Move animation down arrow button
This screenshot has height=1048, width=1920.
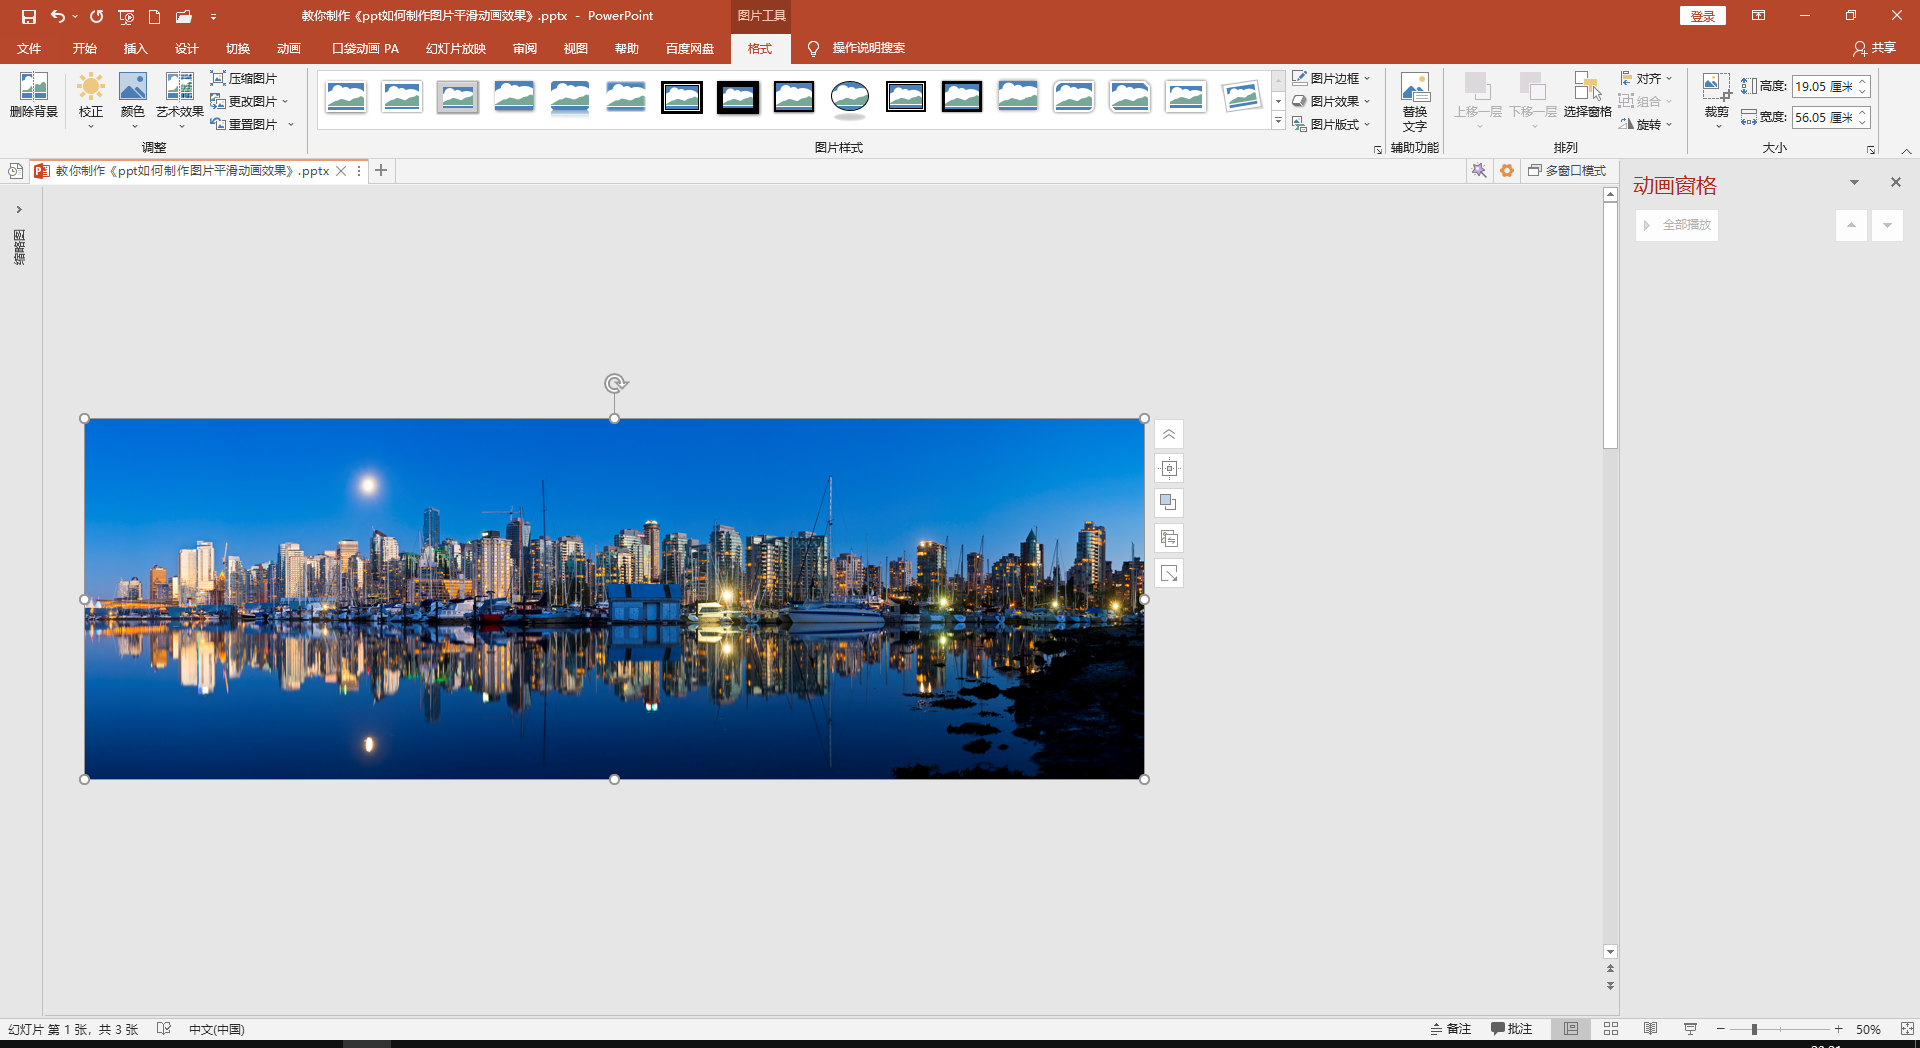tap(1887, 225)
